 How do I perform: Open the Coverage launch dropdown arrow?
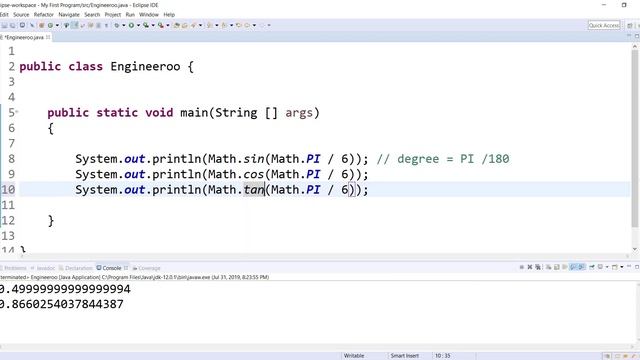tap(153, 25)
